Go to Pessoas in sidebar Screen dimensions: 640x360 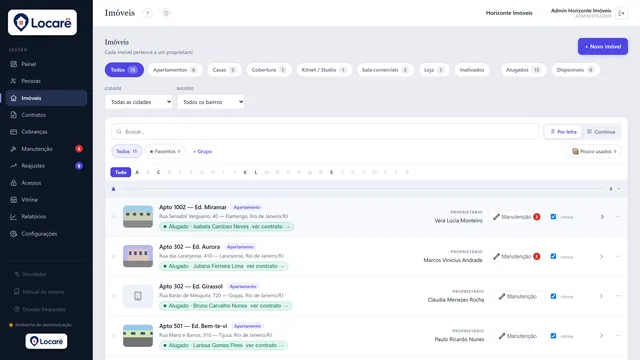point(46,81)
